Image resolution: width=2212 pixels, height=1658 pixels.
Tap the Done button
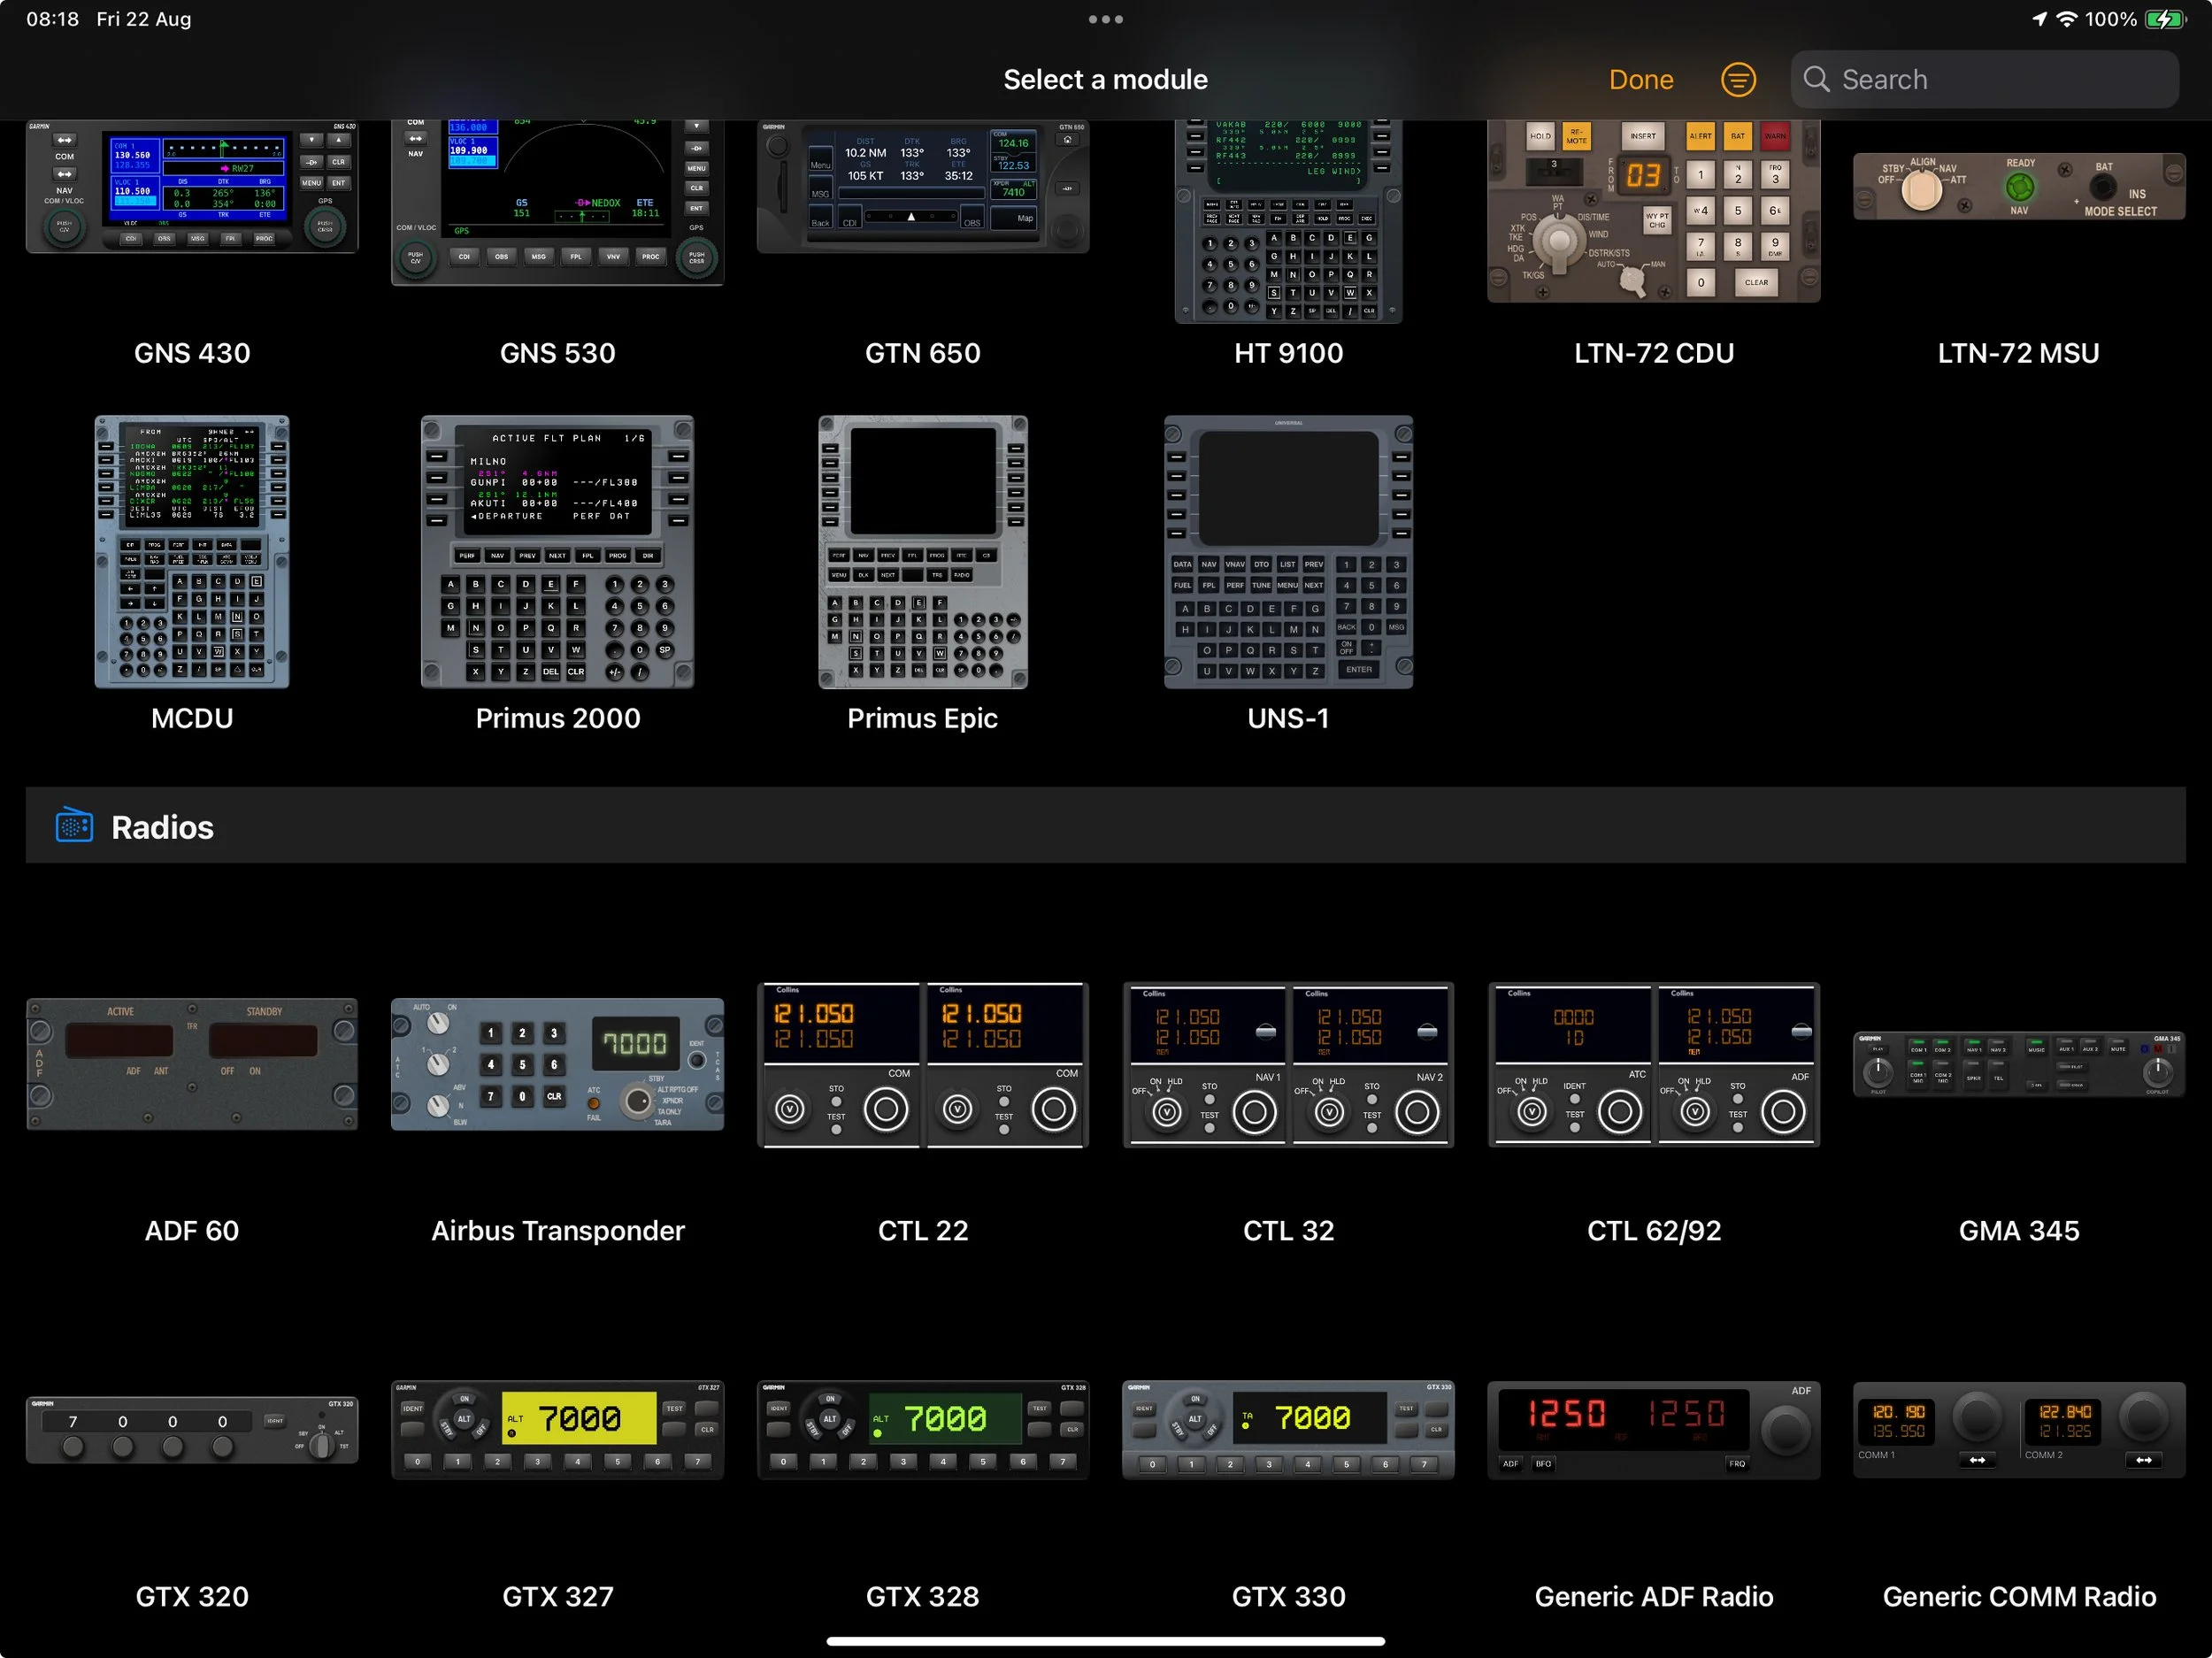[1640, 79]
